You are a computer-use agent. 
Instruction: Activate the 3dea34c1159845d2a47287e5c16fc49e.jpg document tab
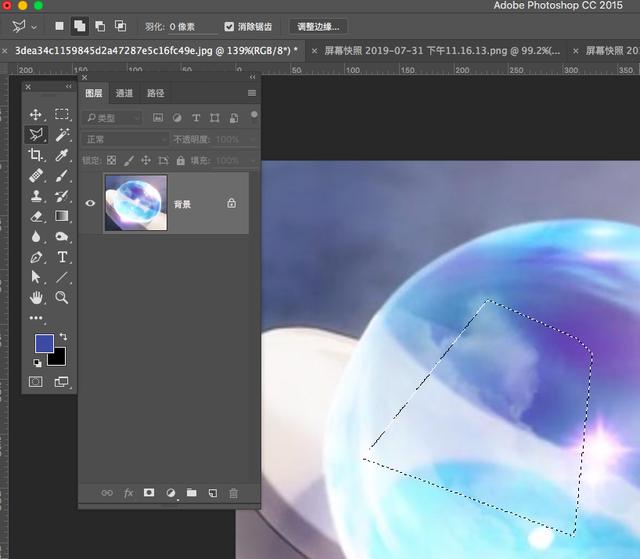[156, 51]
